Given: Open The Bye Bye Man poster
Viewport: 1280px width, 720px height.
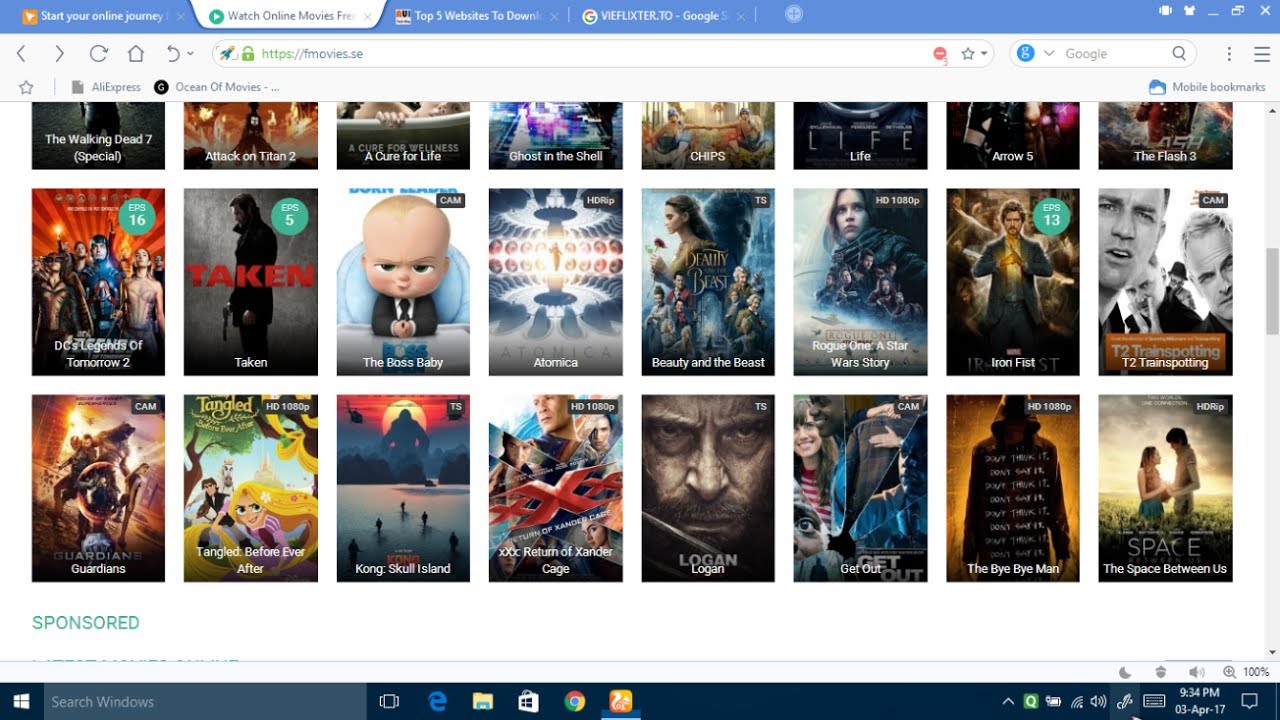Looking at the screenshot, I should click(1013, 488).
